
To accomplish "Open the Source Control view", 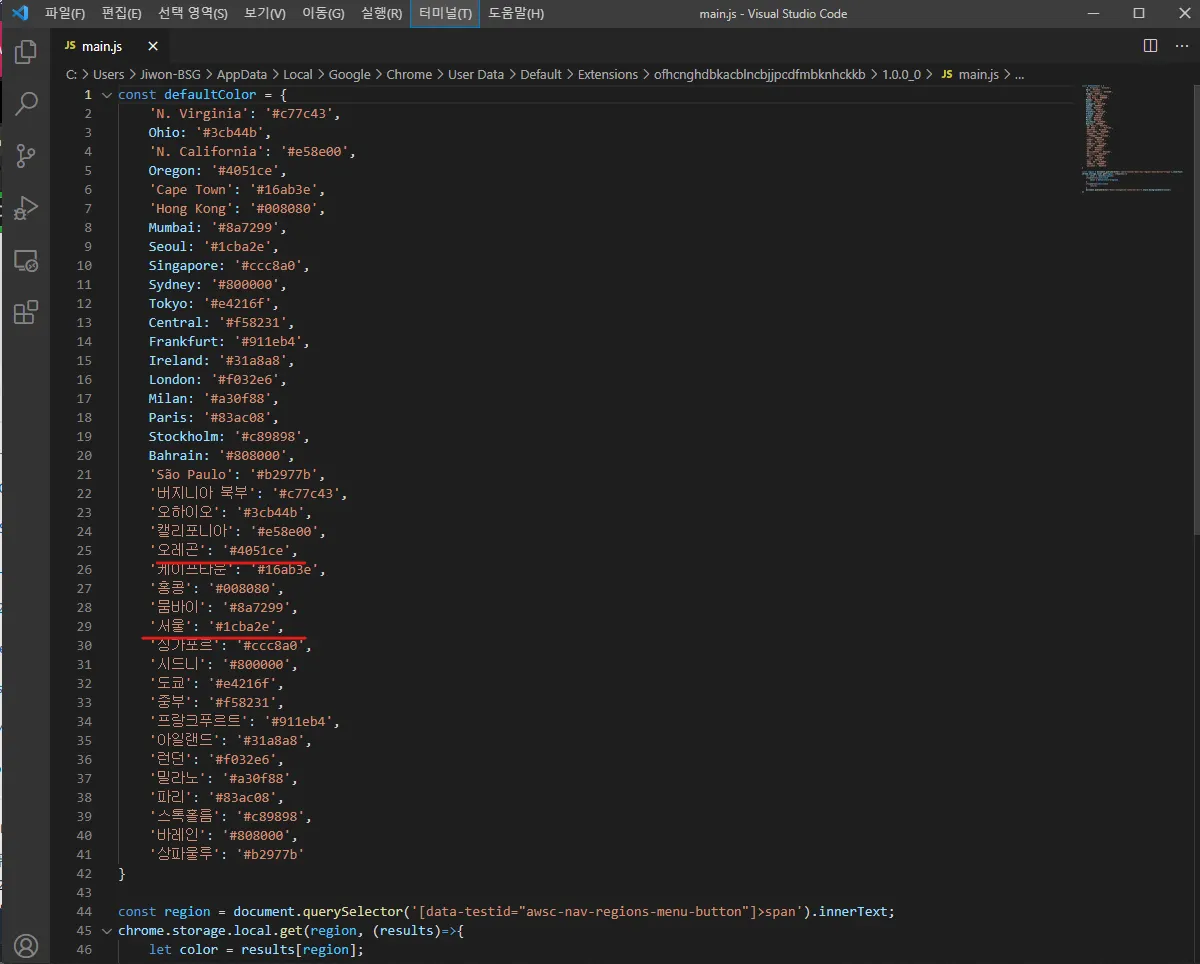I will (x=27, y=156).
